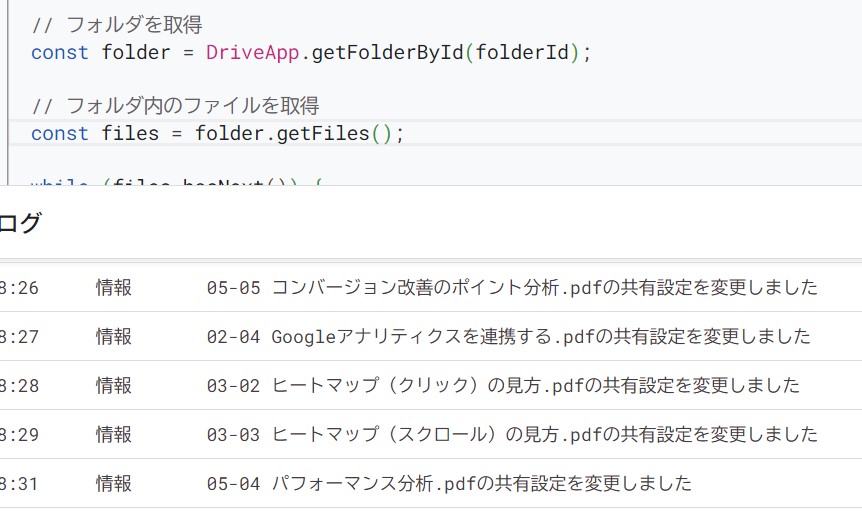Viewport: 862px width, 517px height.
Task: Click the 情報 level on the :31 log row
Action: [114, 484]
